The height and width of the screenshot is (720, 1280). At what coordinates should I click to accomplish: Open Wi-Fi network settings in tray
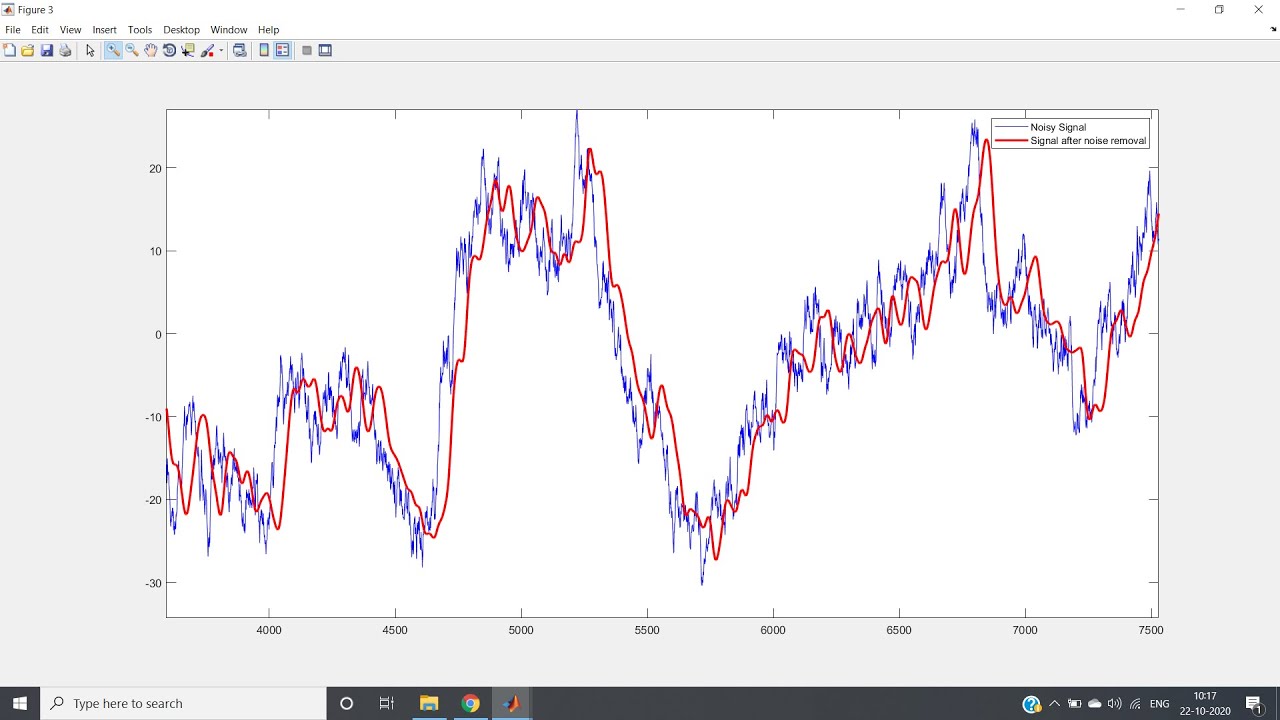[1135, 704]
